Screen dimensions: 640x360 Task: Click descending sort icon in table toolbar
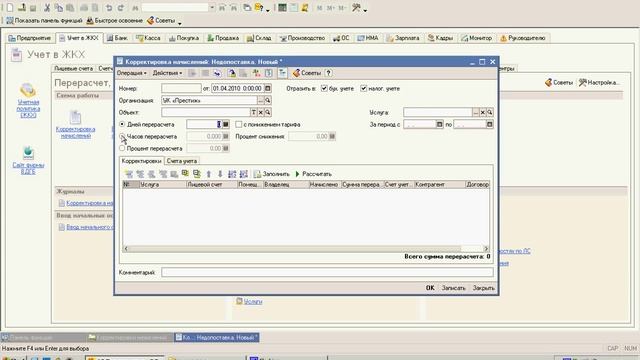tap(244, 174)
